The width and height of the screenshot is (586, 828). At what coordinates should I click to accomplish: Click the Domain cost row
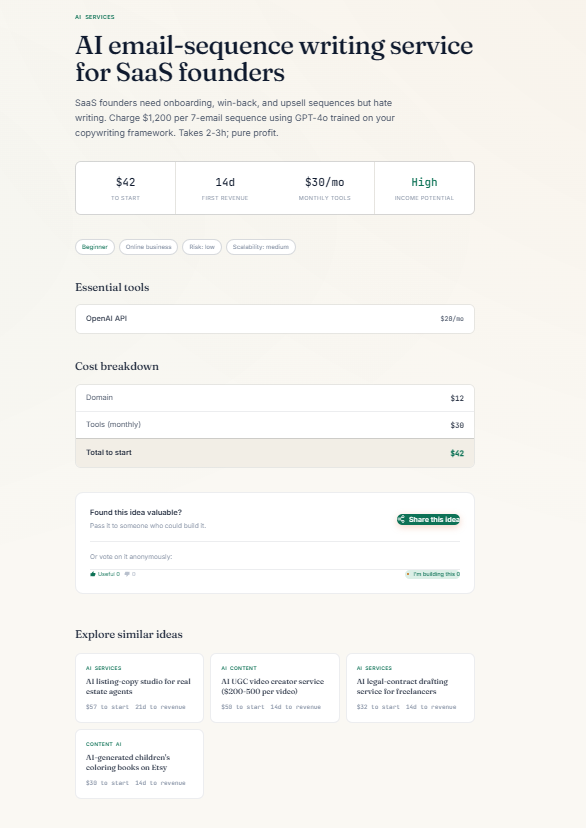point(275,398)
